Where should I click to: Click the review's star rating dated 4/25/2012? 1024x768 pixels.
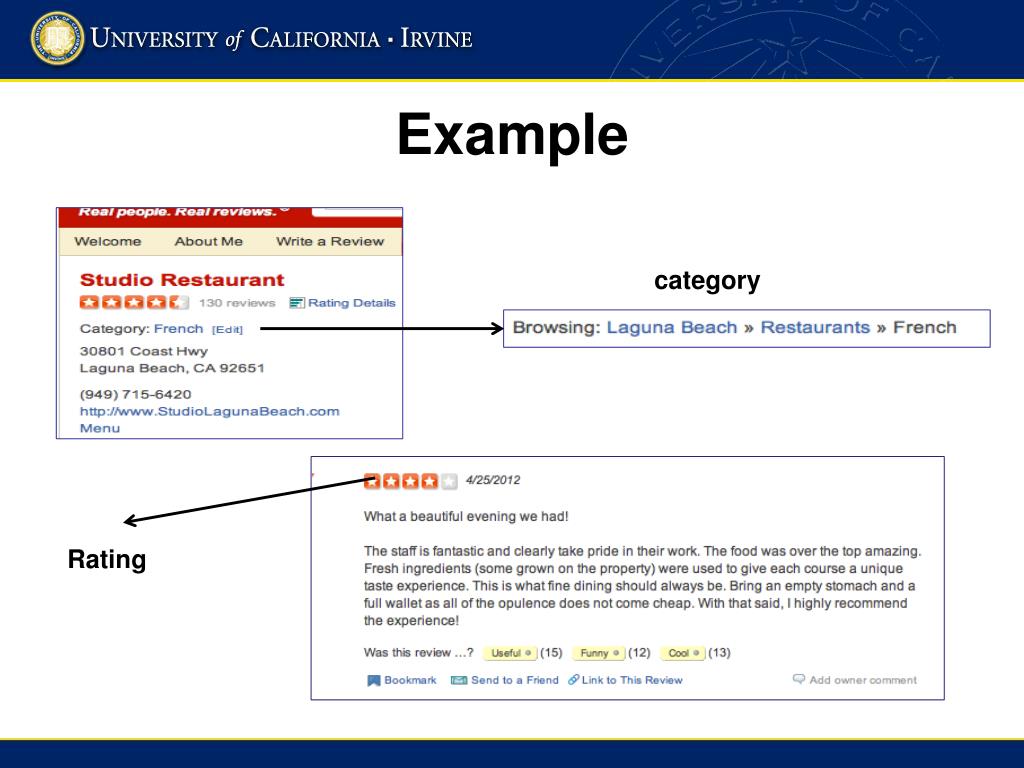(410, 481)
